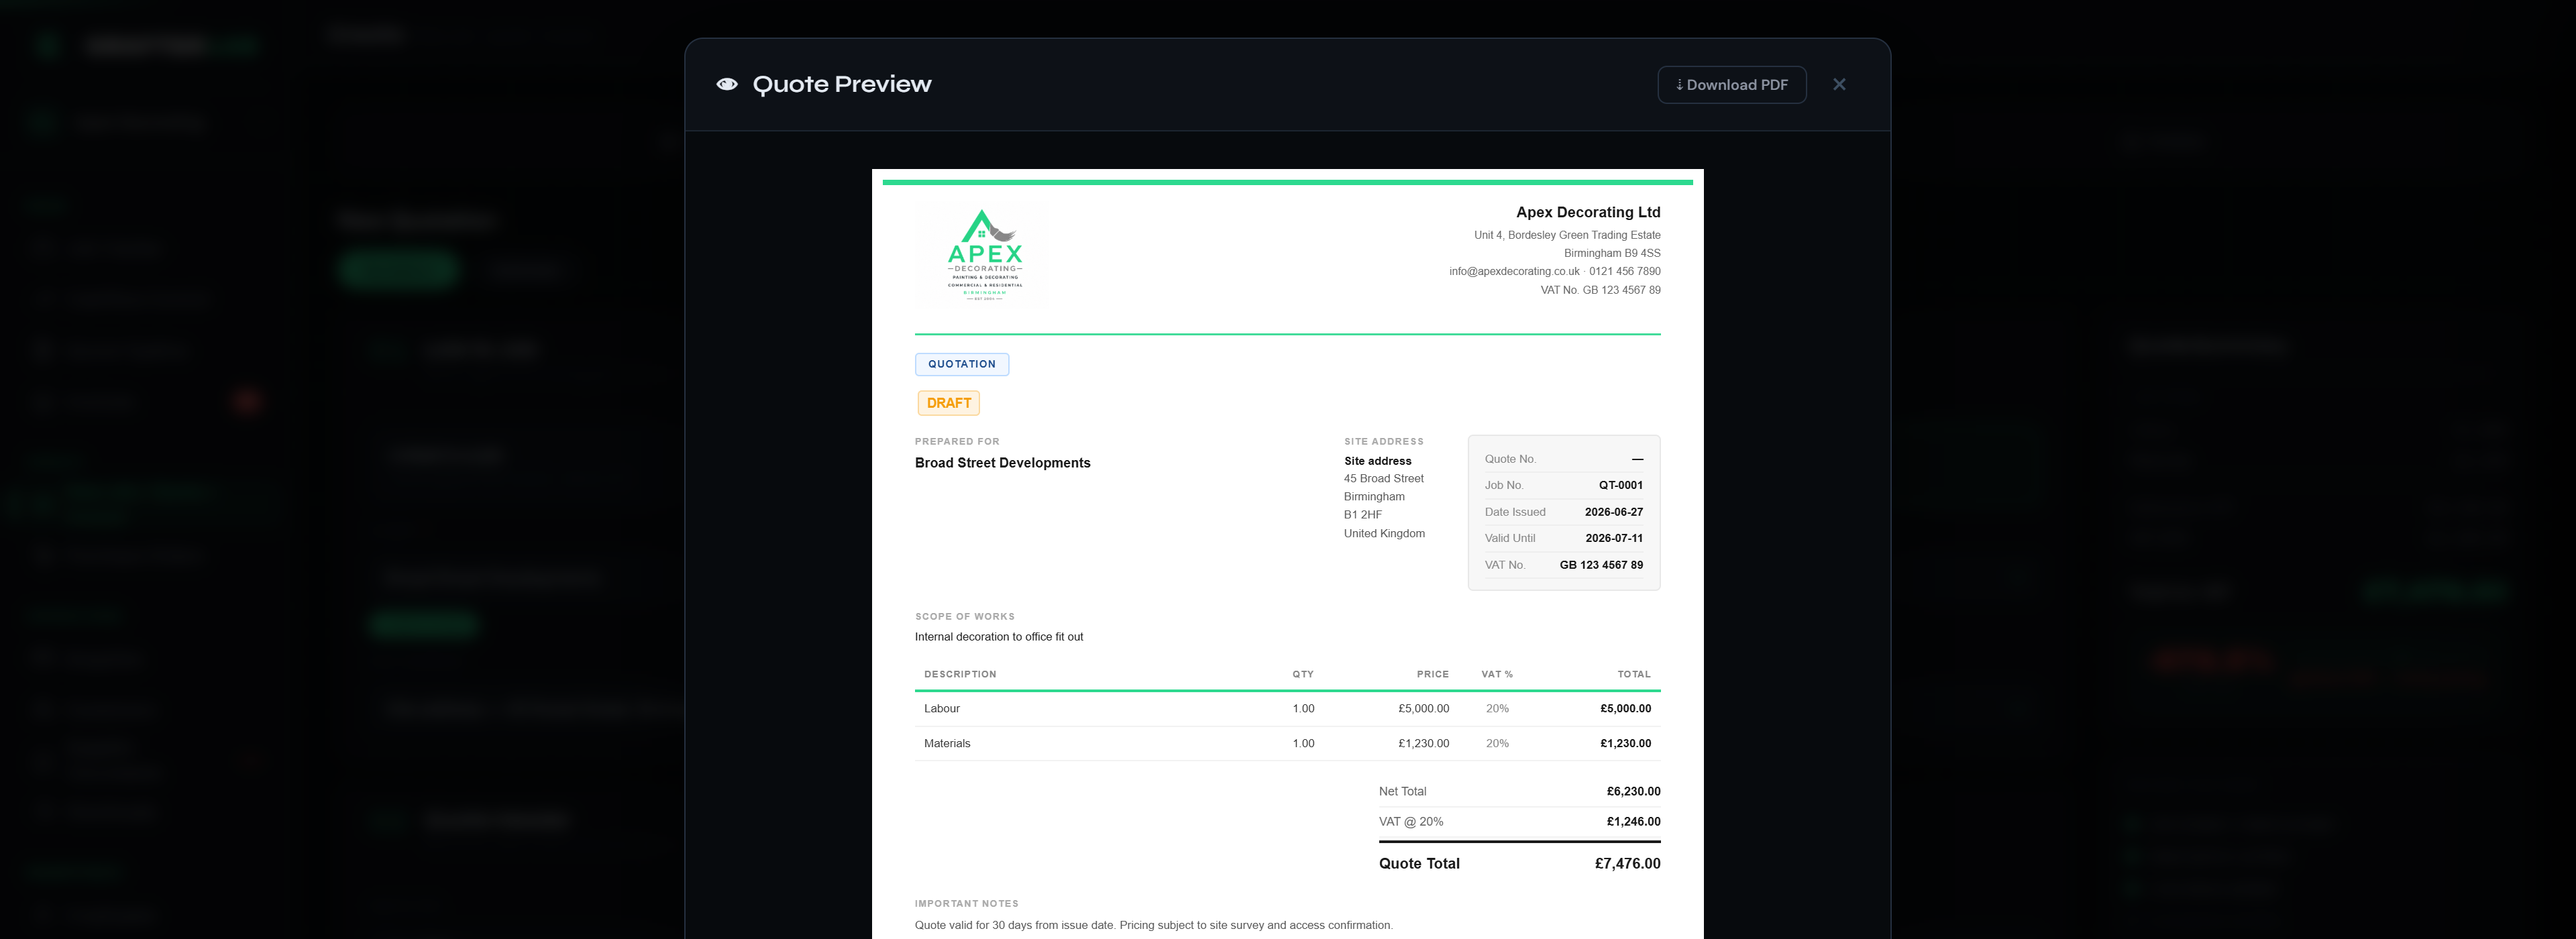Close the Quote Preview dialog
The height and width of the screenshot is (939, 2576).
coord(1838,85)
